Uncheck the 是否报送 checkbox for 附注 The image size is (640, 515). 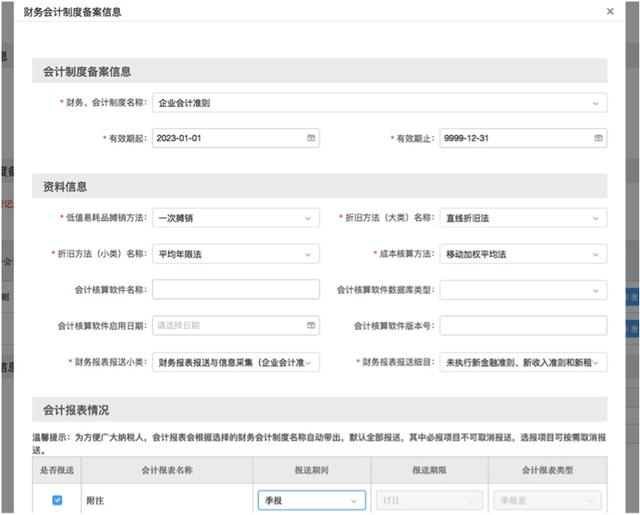pyautogui.click(x=57, y=500)
